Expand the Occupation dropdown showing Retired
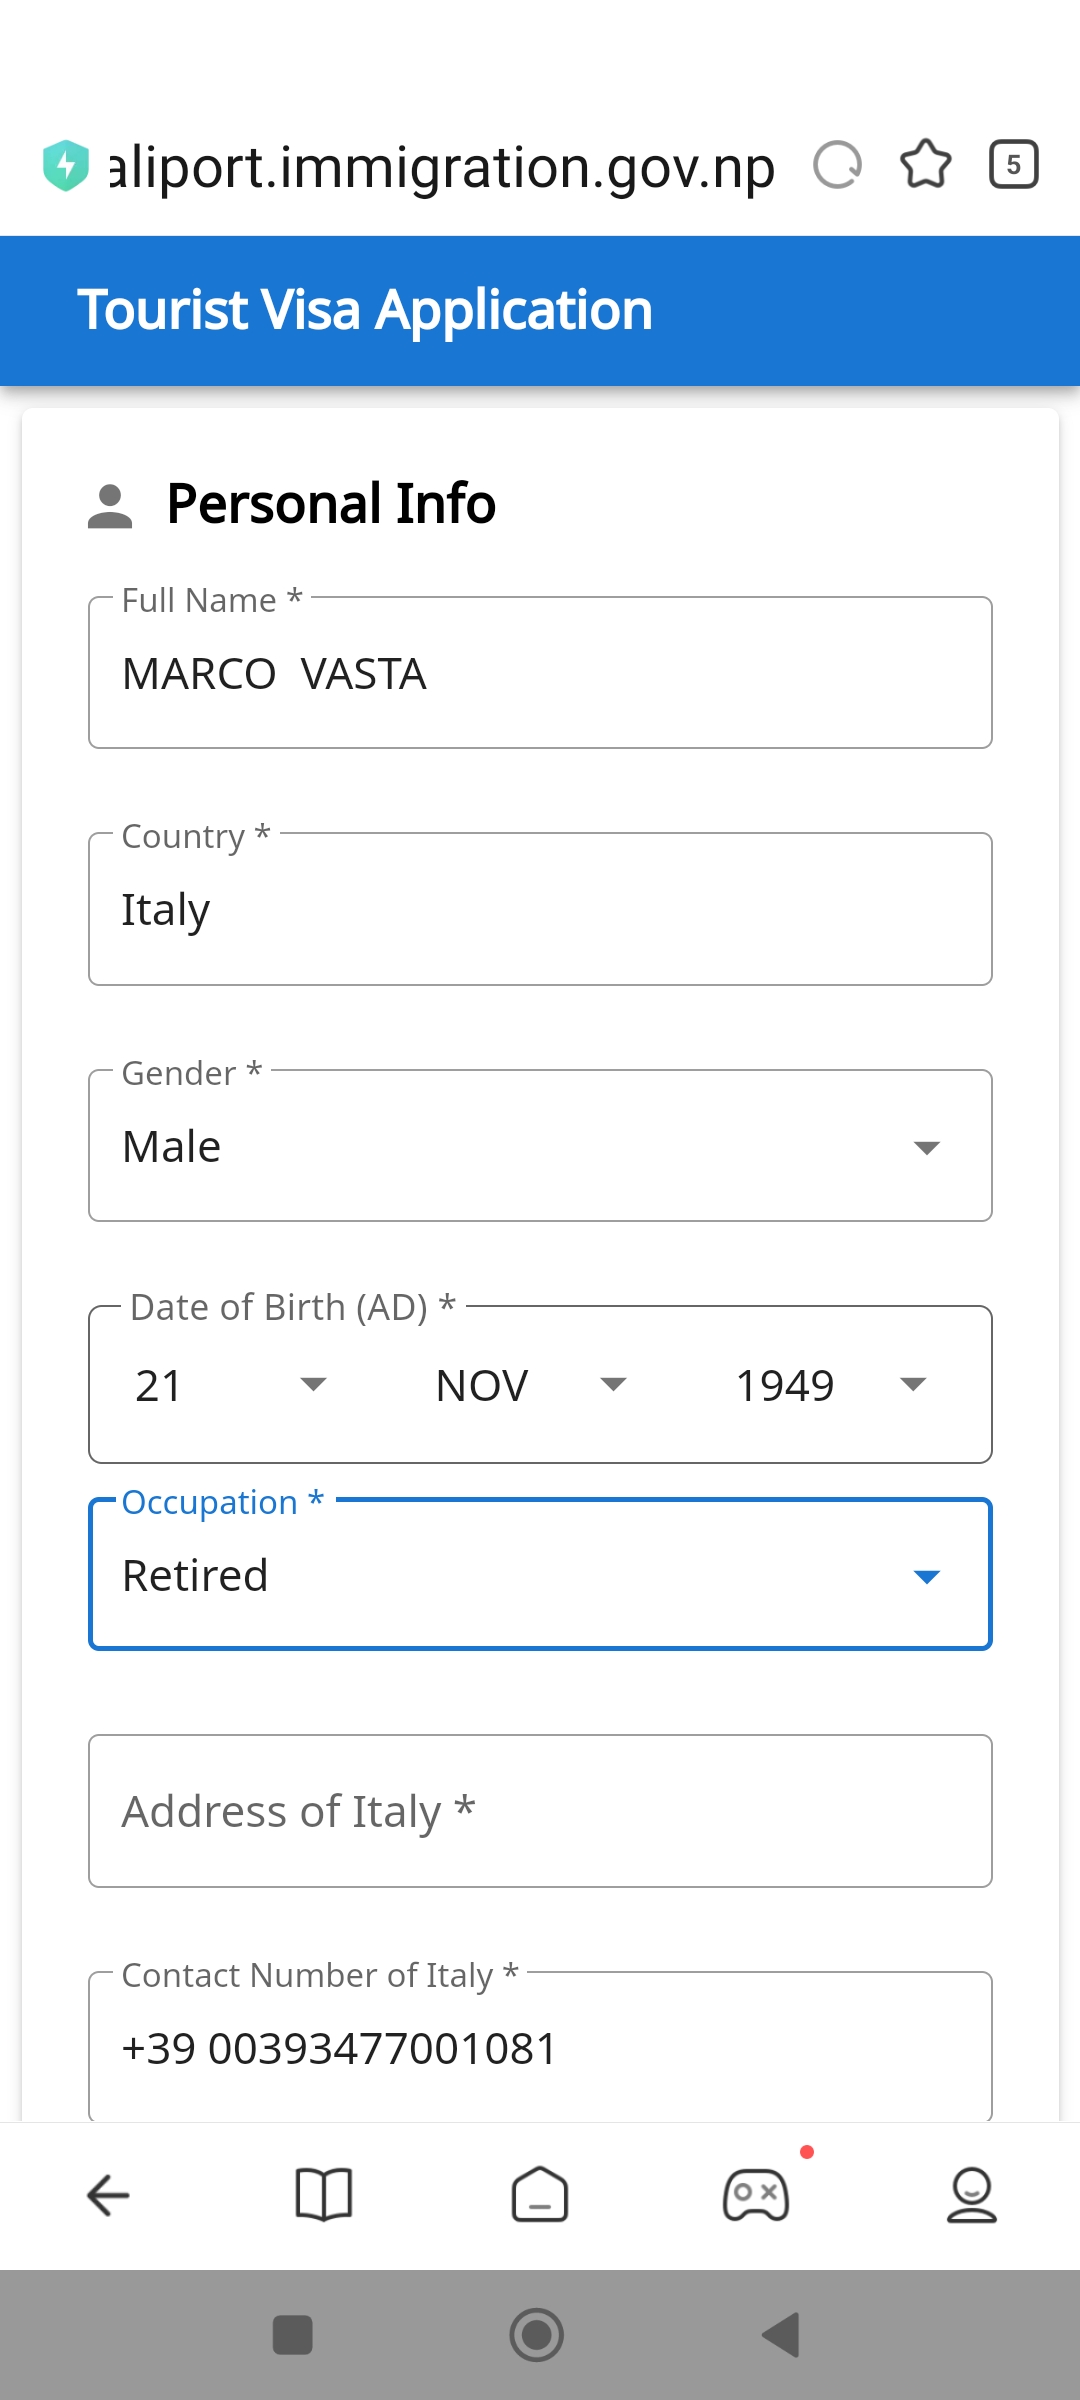The image size is (1080, 2400). pyautogui.click(x=540, y=1574)
